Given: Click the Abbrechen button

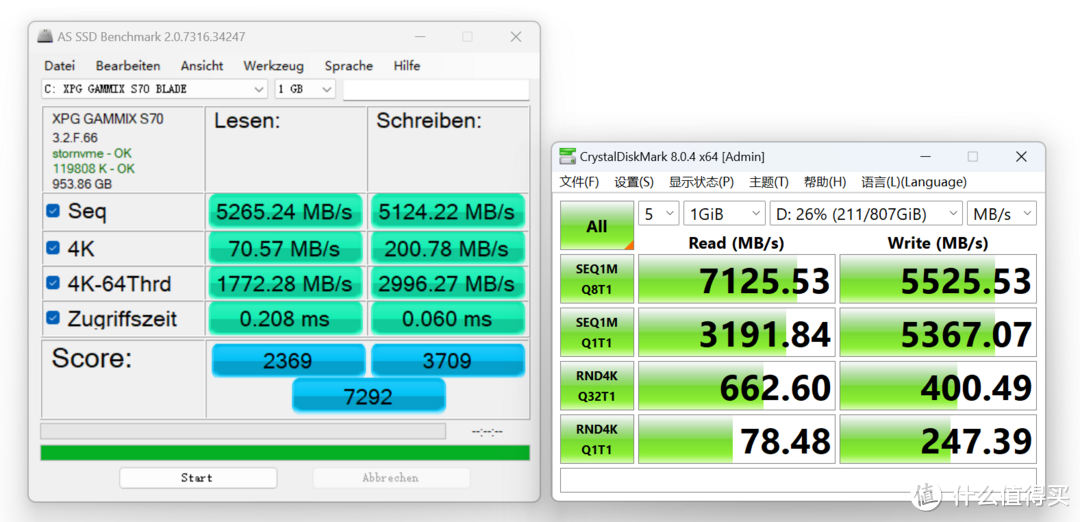Looking at the screenshot, I should coord(391,478).
